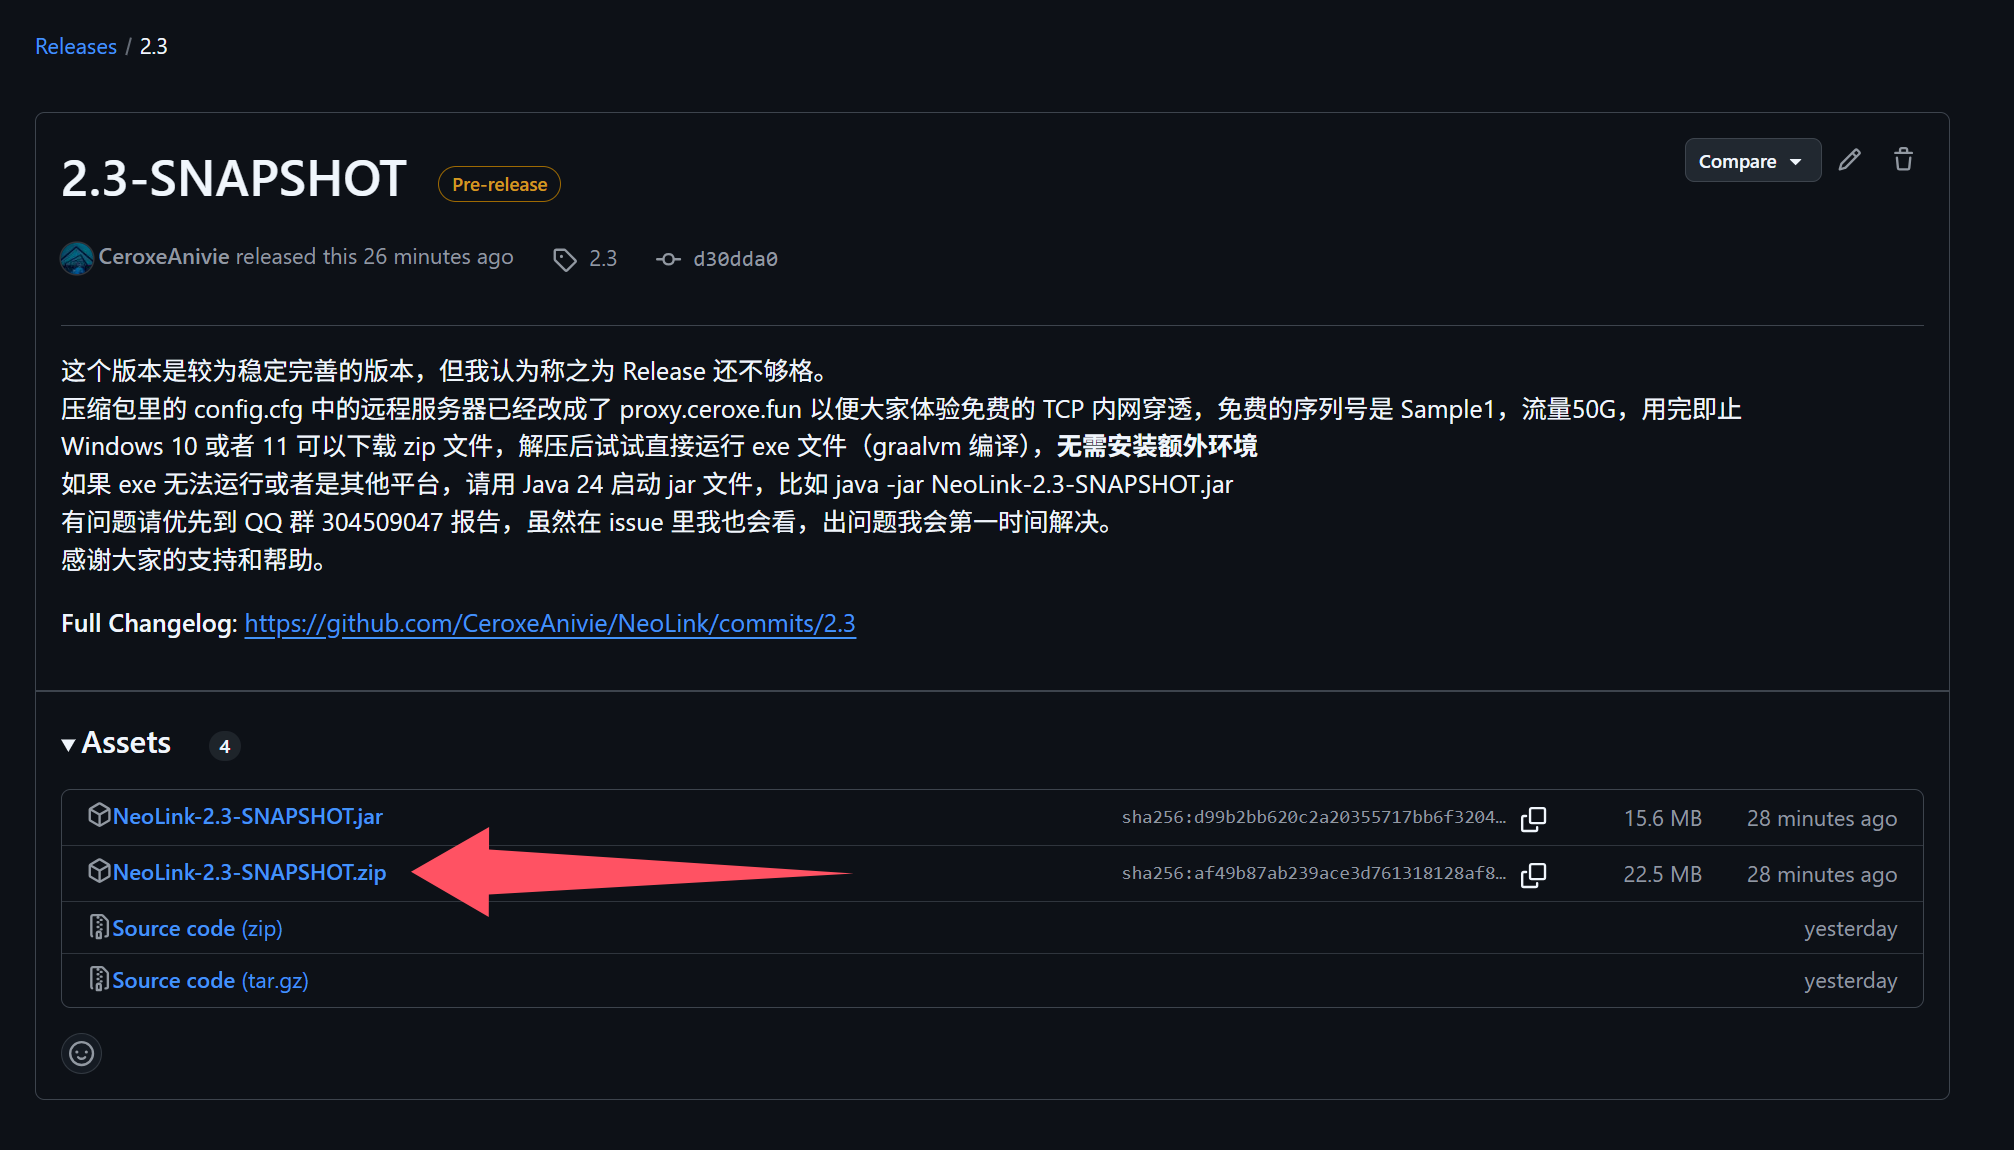Image resolution: width=2014 pixels, height=1150 pixels.
Task: Open the Full Changelog commits URL
Action: tap(549, 624)
